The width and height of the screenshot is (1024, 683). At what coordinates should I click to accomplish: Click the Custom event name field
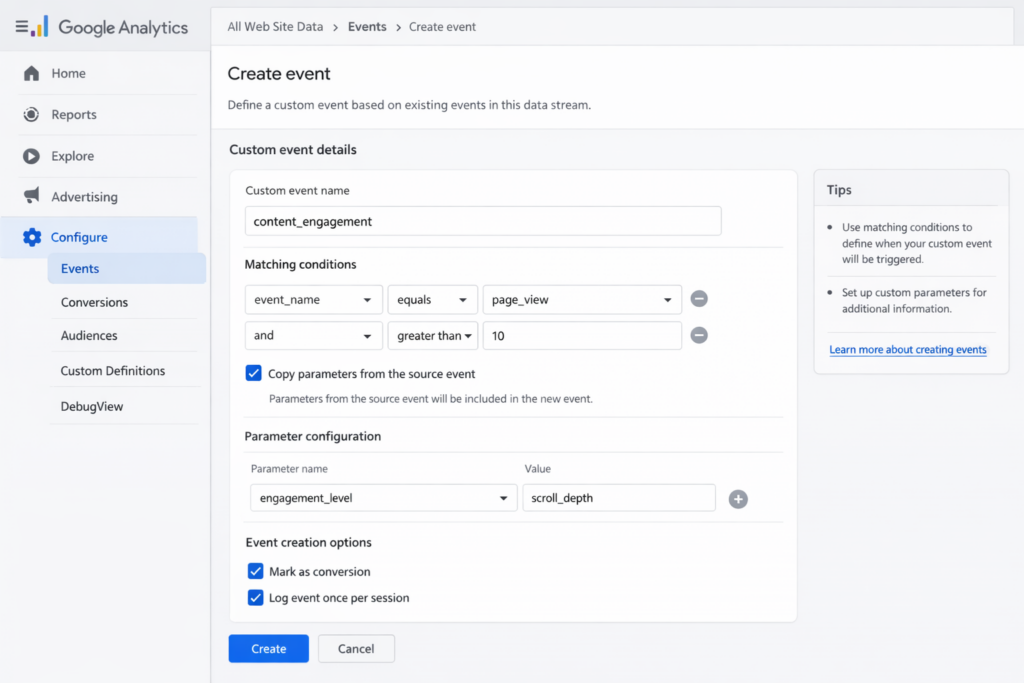point(483,220)
